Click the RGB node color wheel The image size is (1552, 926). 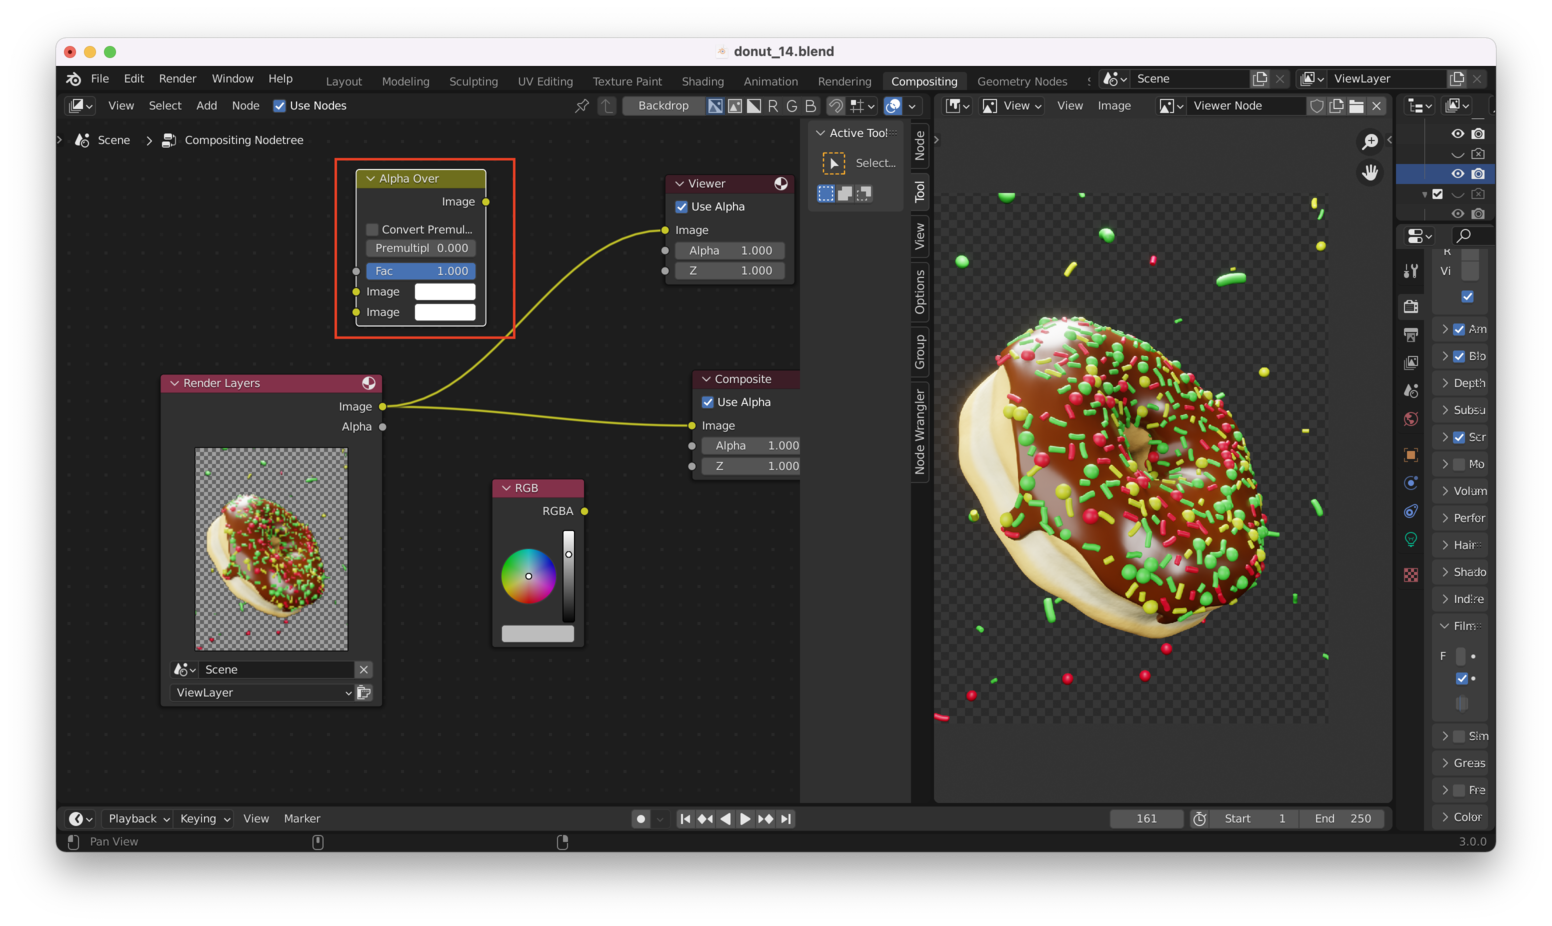click(x=528, y=576)
